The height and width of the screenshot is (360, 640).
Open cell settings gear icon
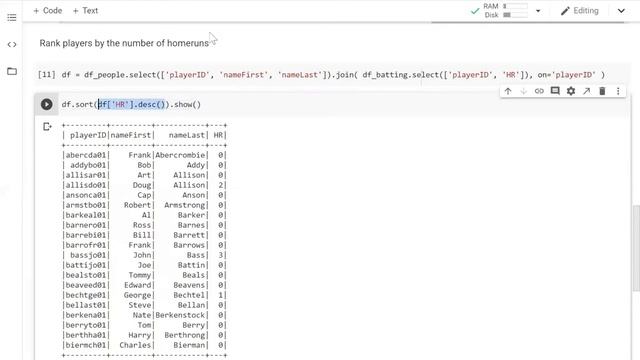(571, 91)
